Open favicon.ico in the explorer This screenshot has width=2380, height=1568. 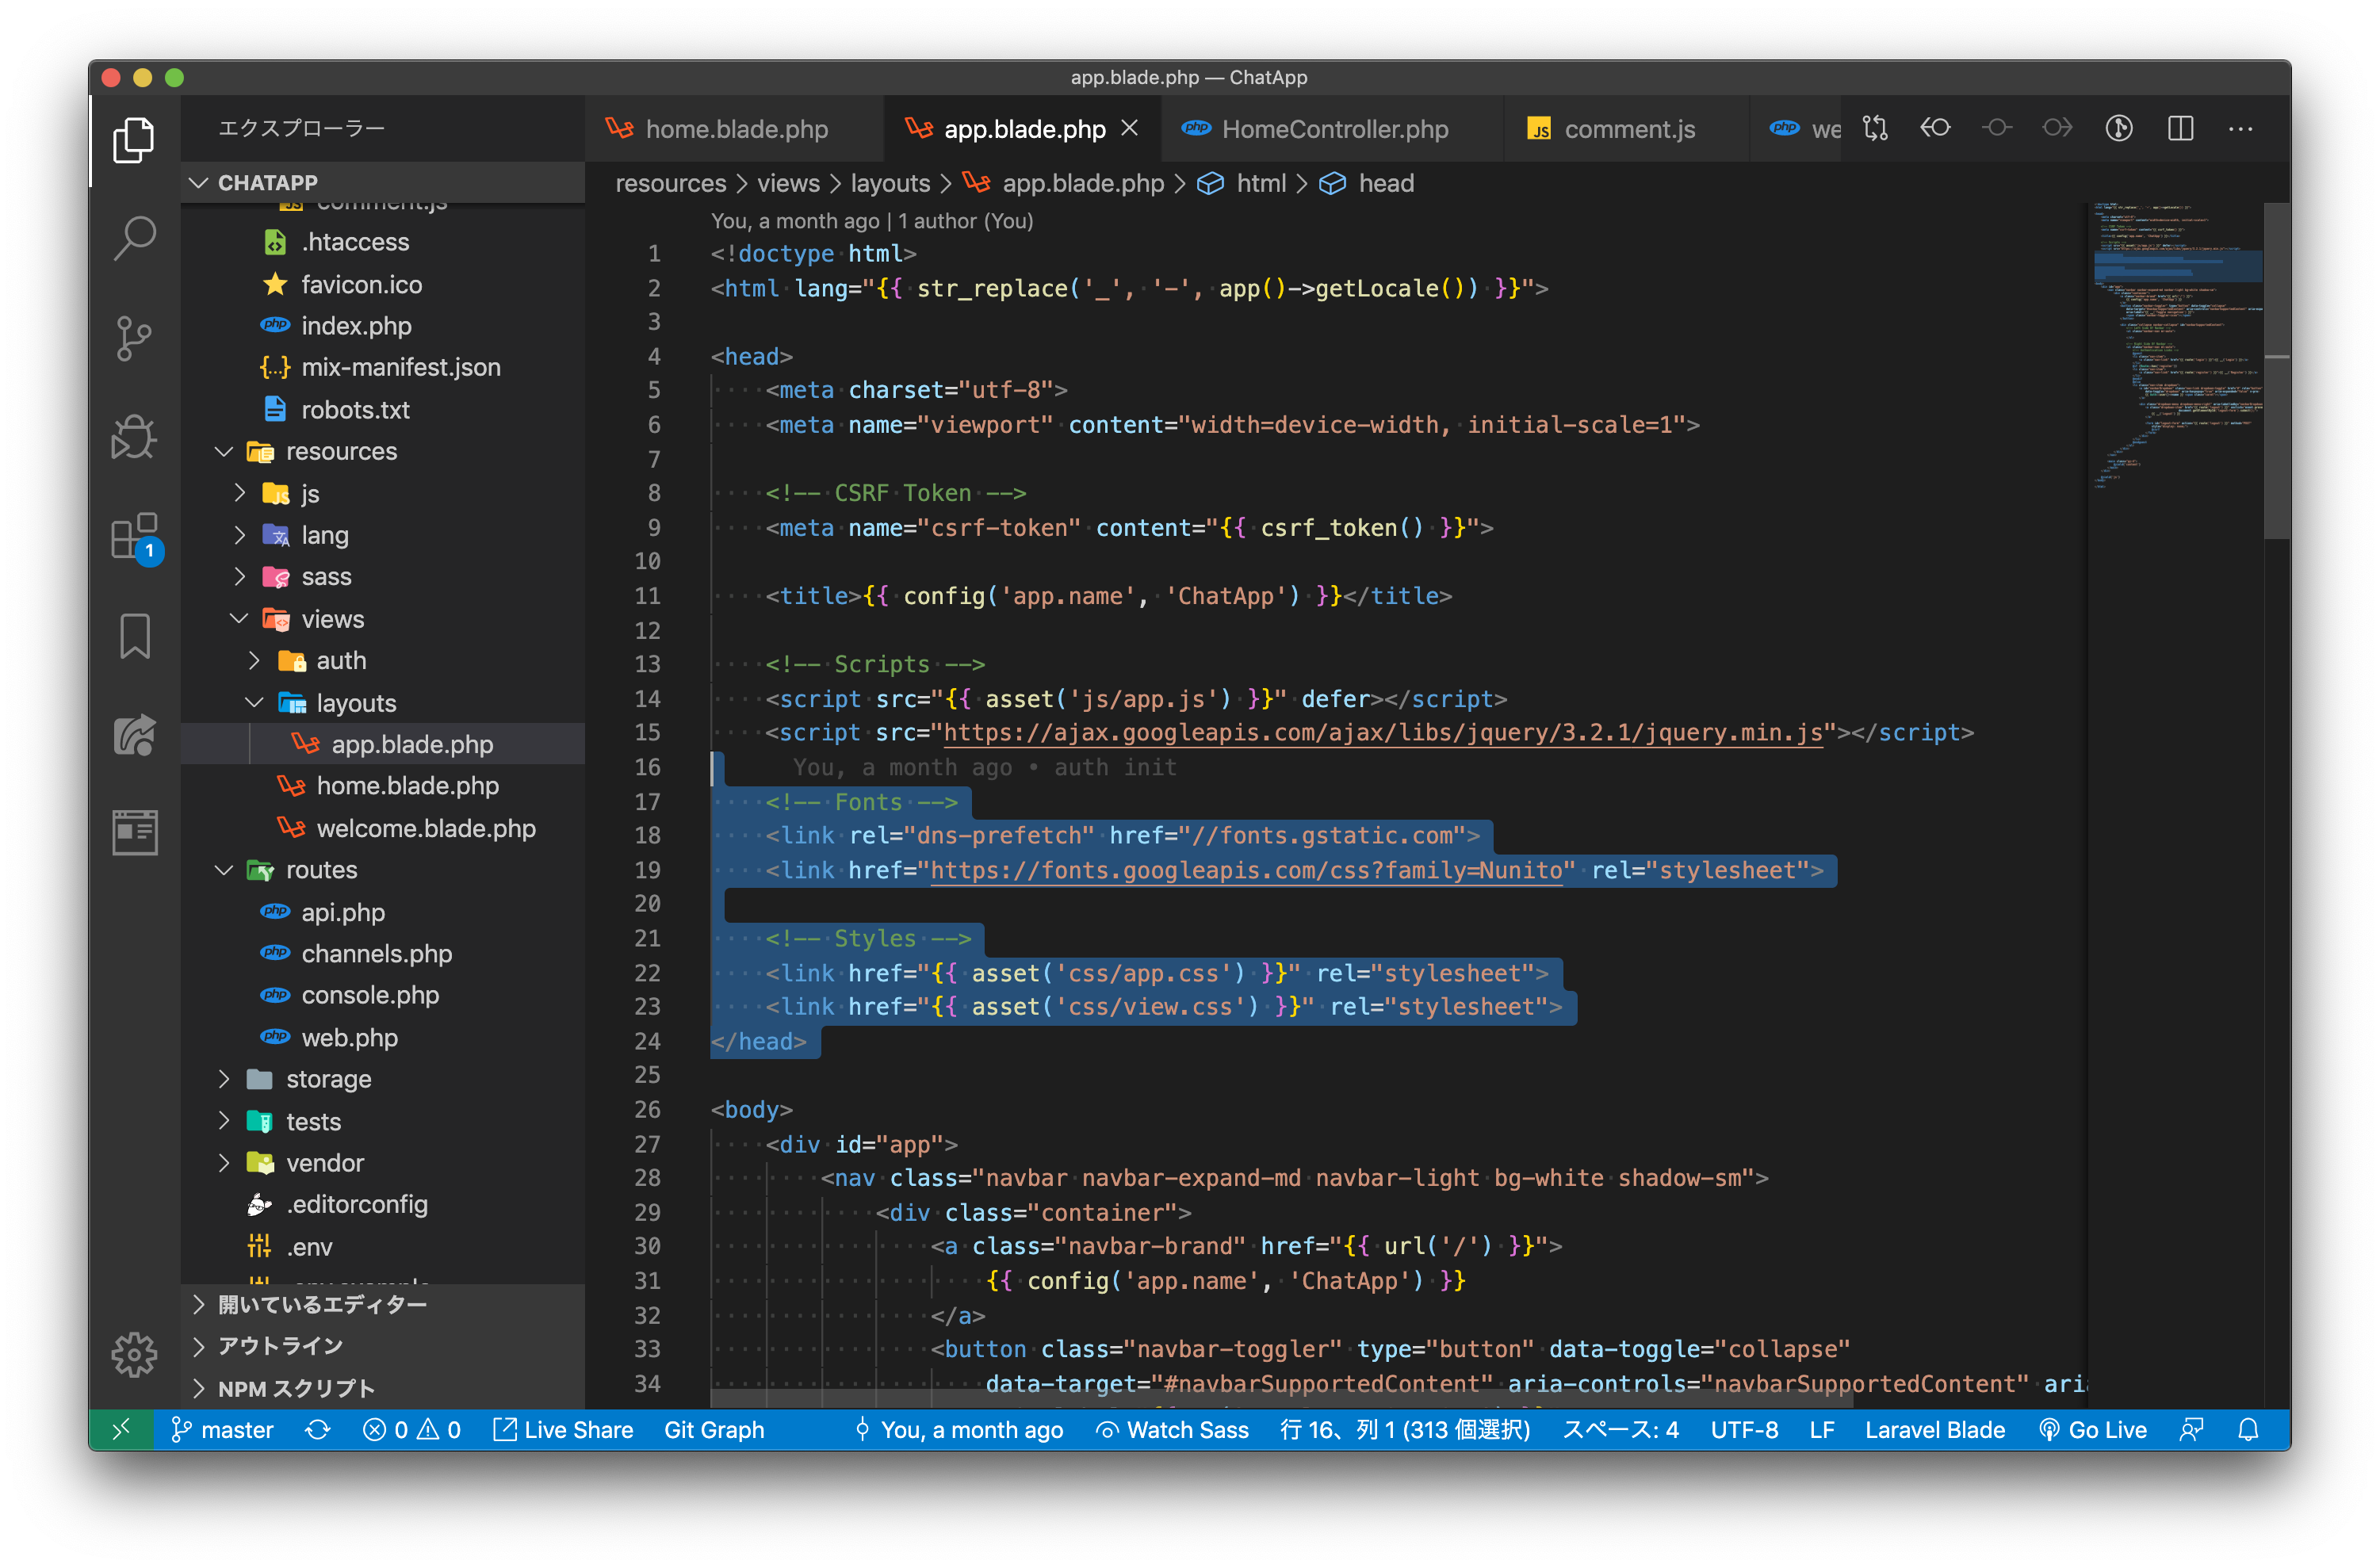[x=384, y=285]
